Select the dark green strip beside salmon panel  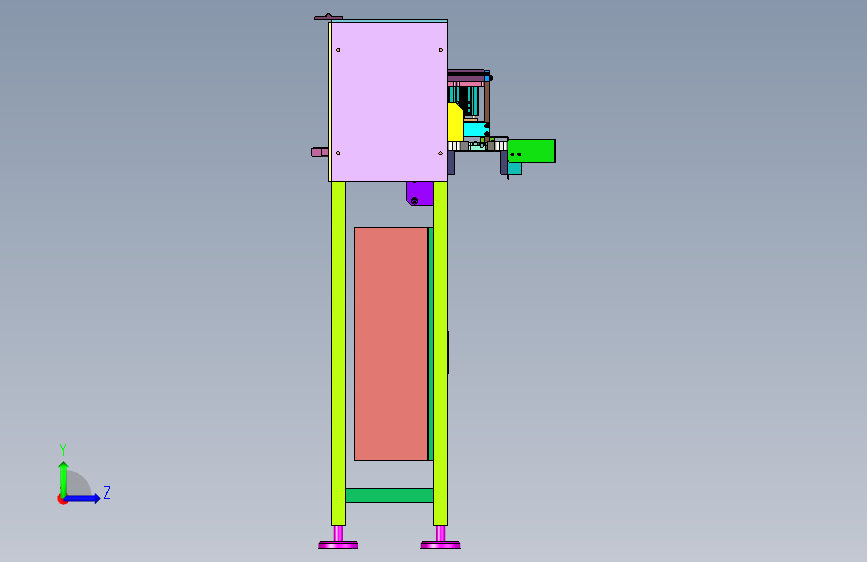[x=431, y=344]
